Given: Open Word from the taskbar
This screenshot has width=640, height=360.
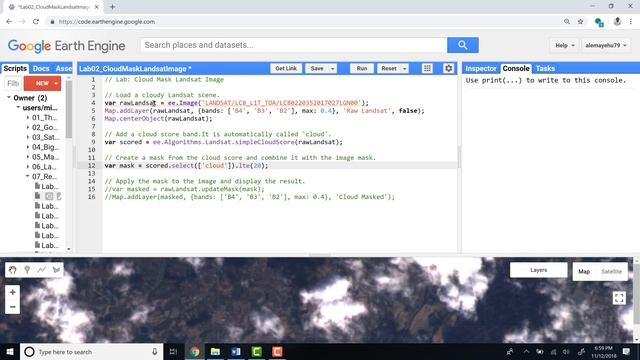Looking at the screenshot, I should [x=236, y=351].
